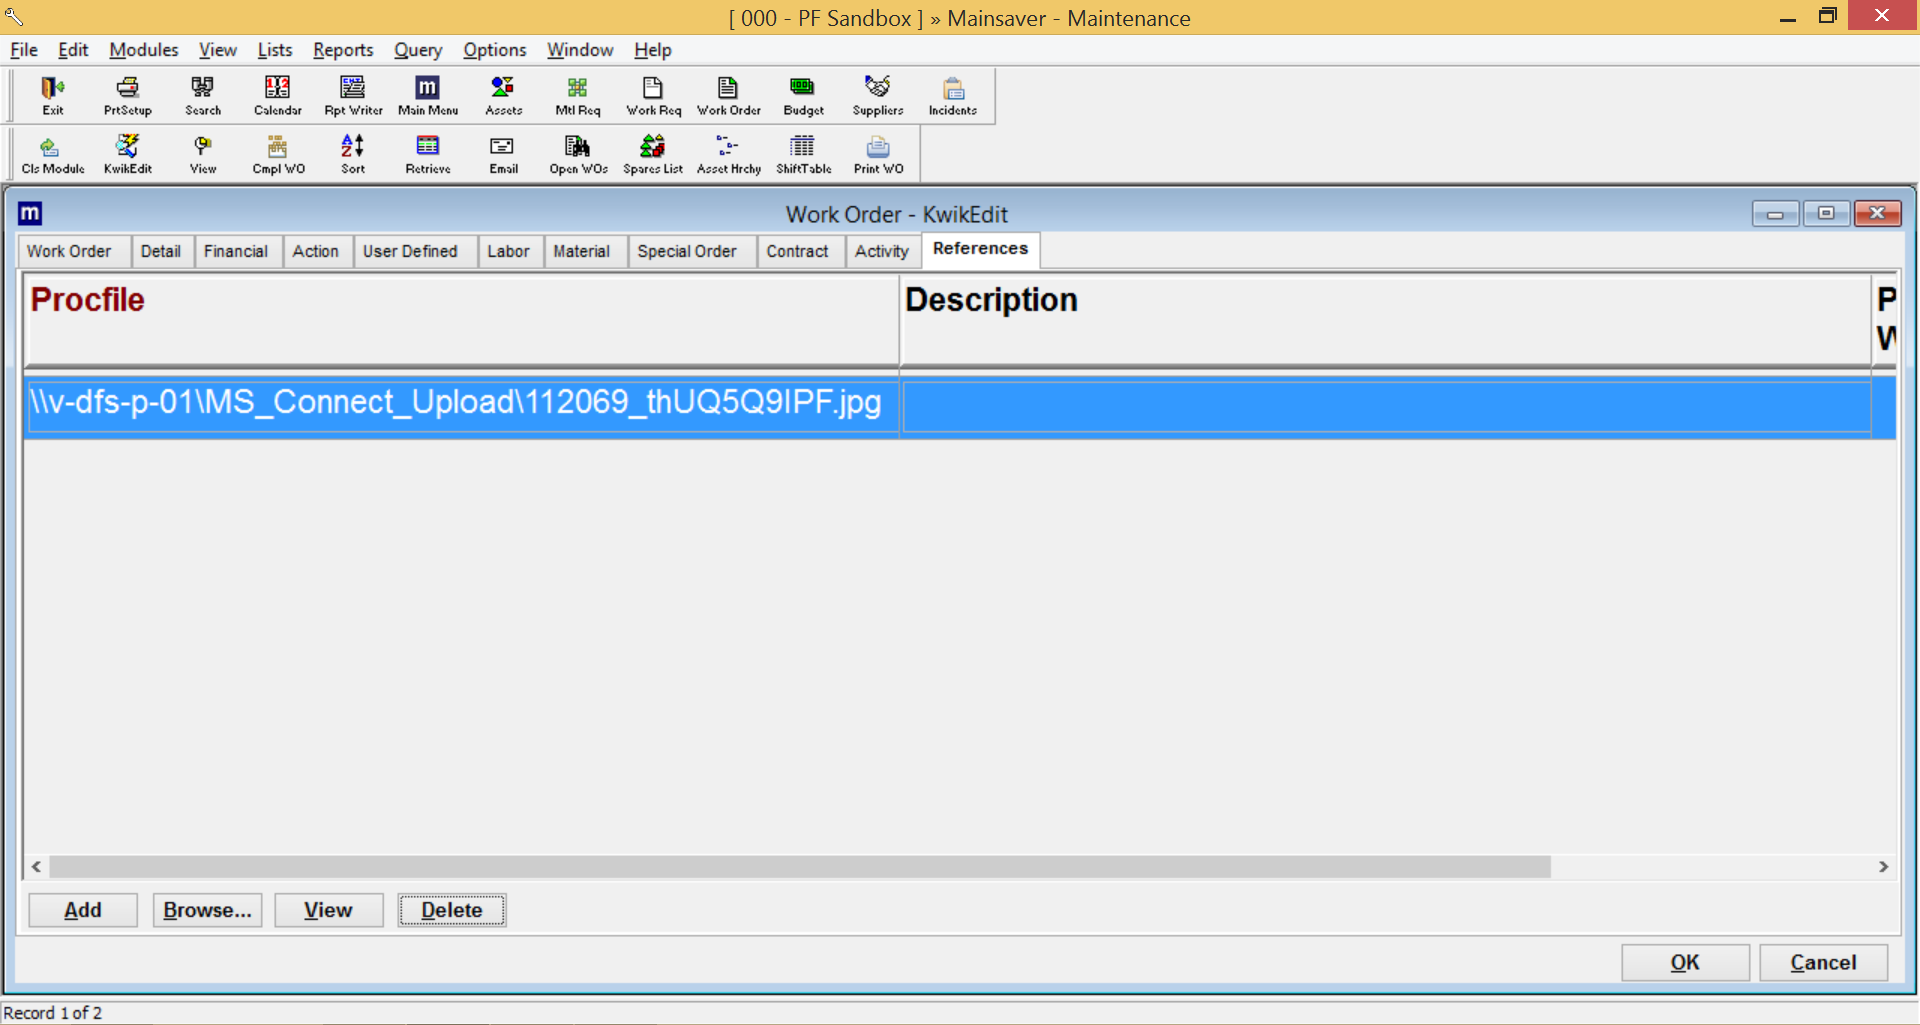Image resolution: width=1920 pixels, height=1025 pixels.
Task: Open the Assets module icon
Action: click(x=503, y=95)
